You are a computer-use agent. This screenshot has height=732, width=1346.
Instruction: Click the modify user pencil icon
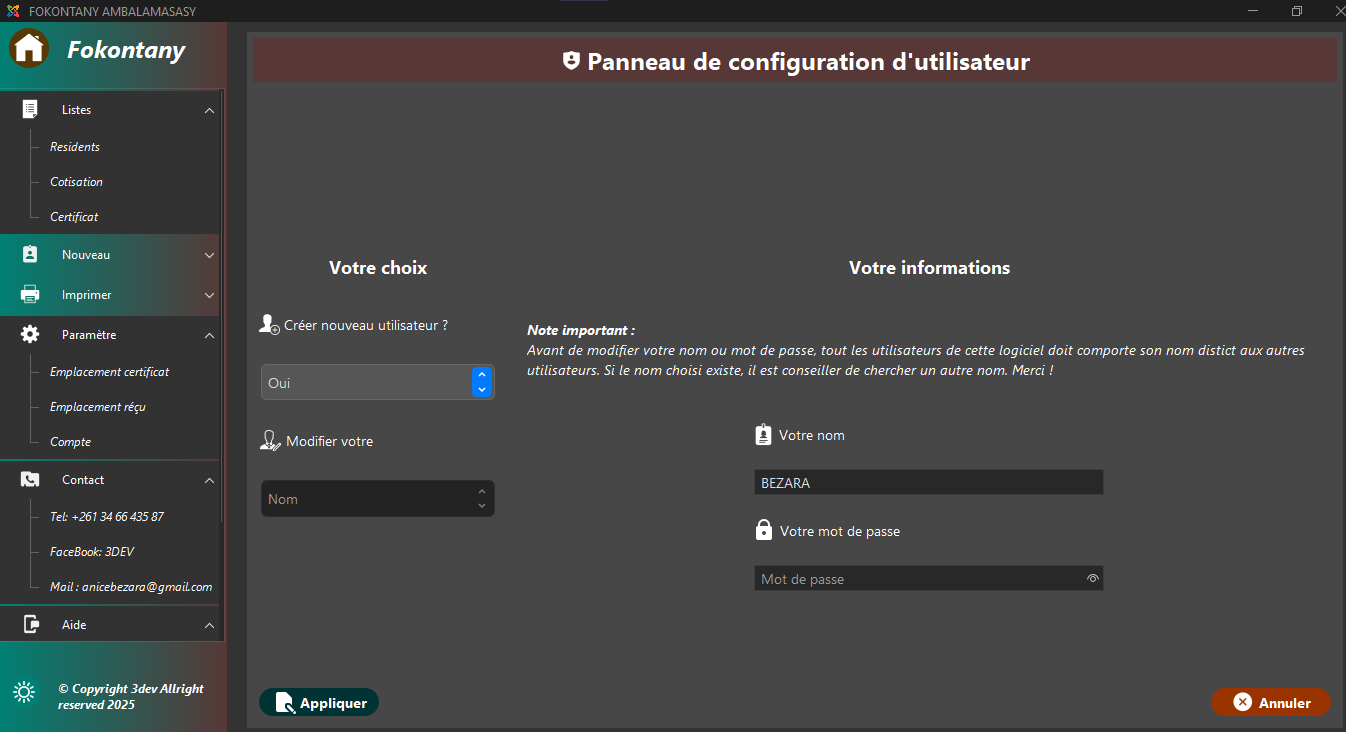click(270, 441)
